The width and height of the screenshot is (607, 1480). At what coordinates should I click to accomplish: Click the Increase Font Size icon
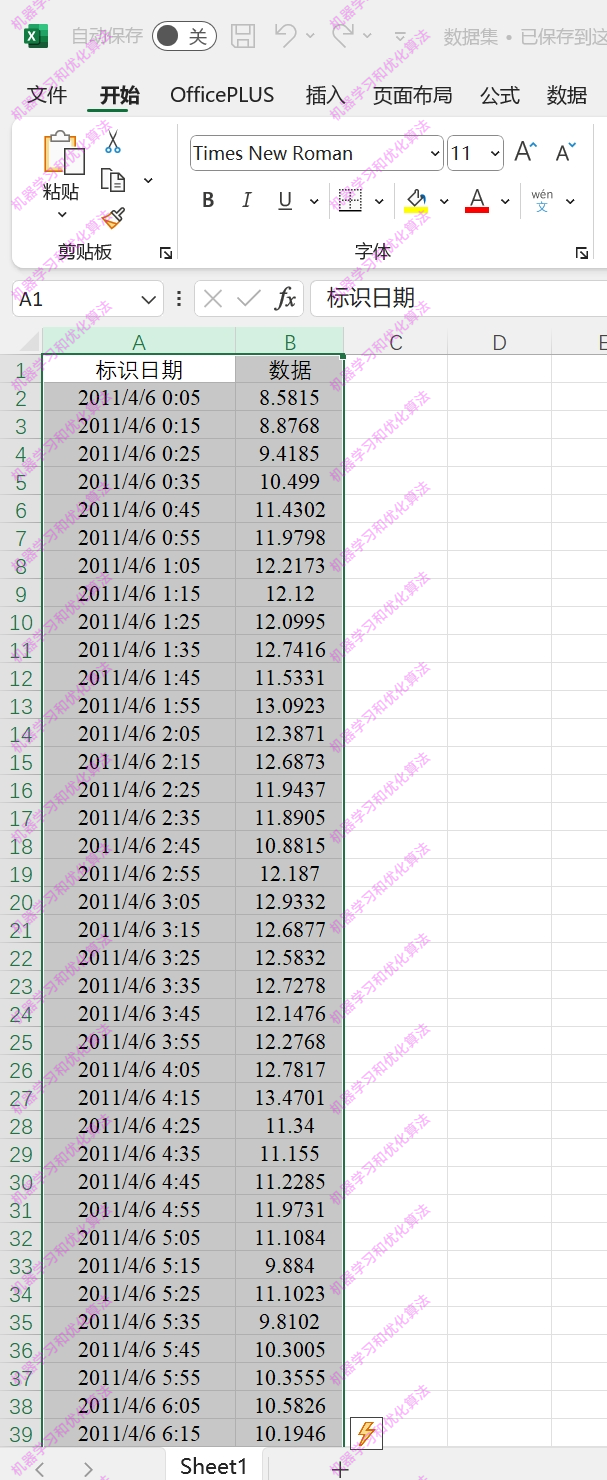tap(525, 152)
